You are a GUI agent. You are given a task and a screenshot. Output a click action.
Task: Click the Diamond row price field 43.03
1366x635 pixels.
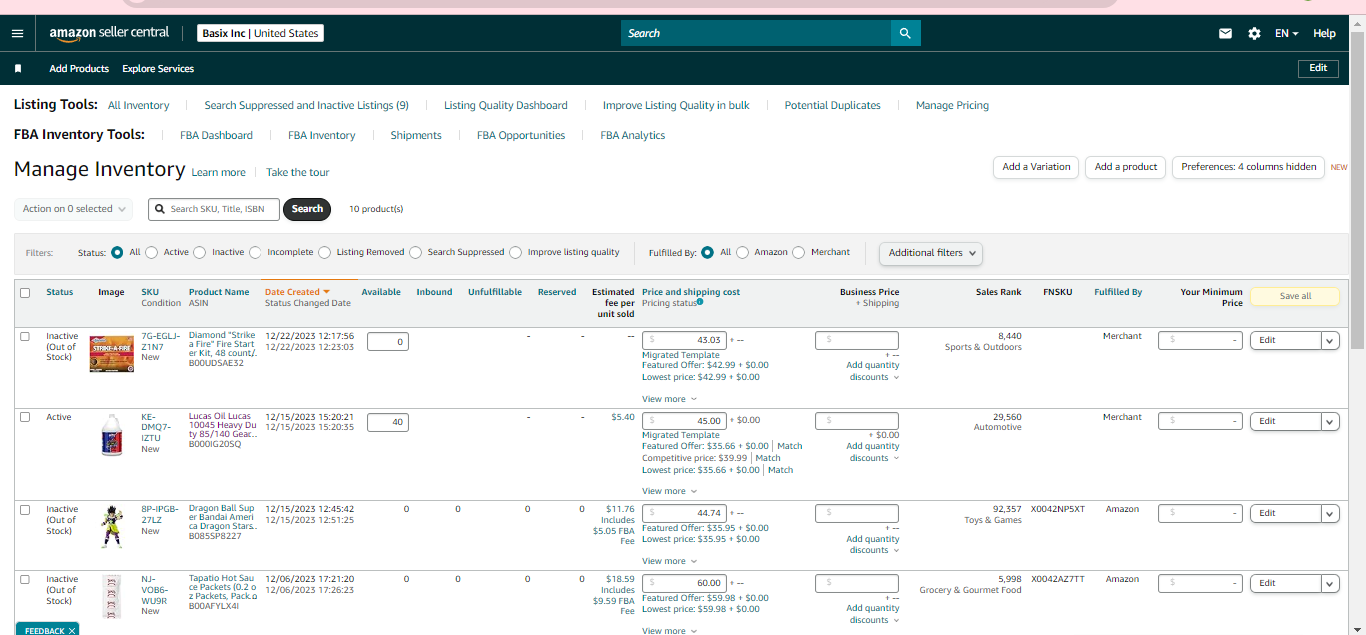pyautogui.click(x=684, y=340)
